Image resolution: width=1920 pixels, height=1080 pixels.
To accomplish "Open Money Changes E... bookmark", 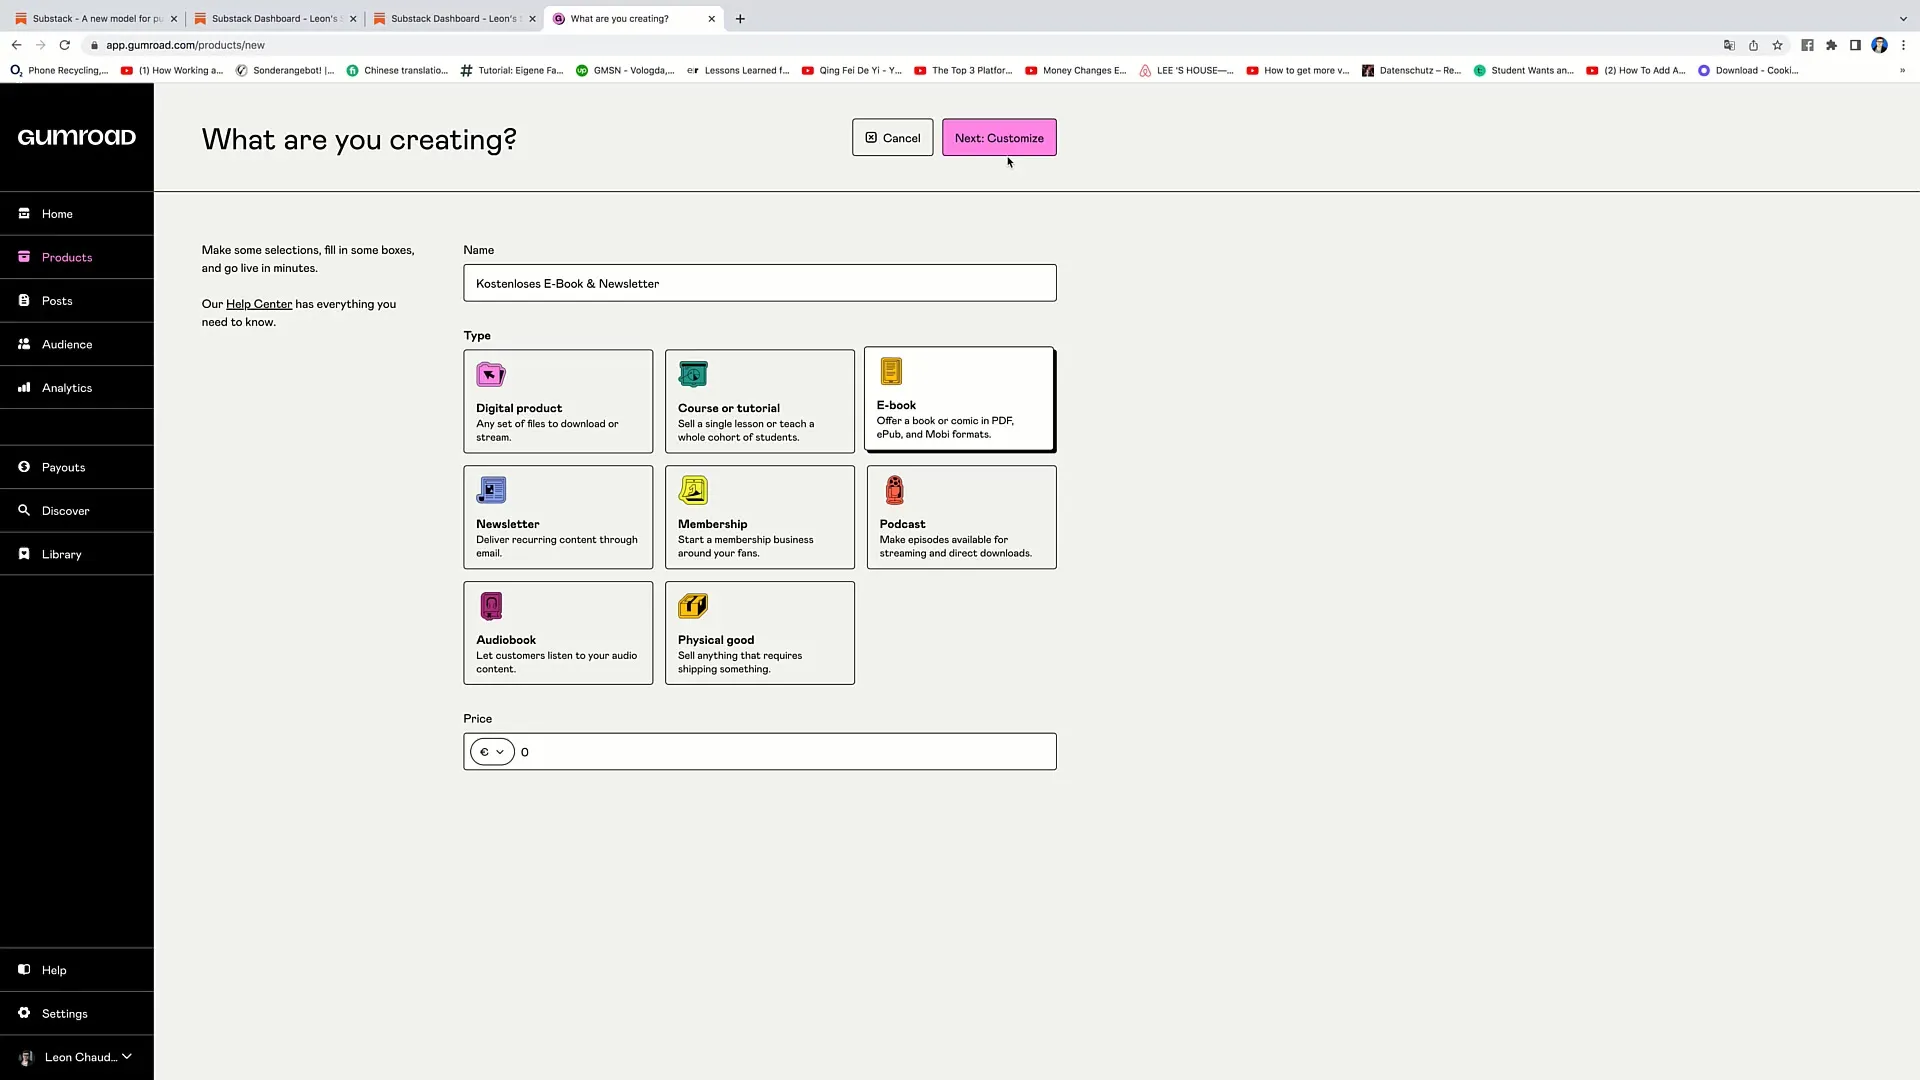I will click(1075, 70).
